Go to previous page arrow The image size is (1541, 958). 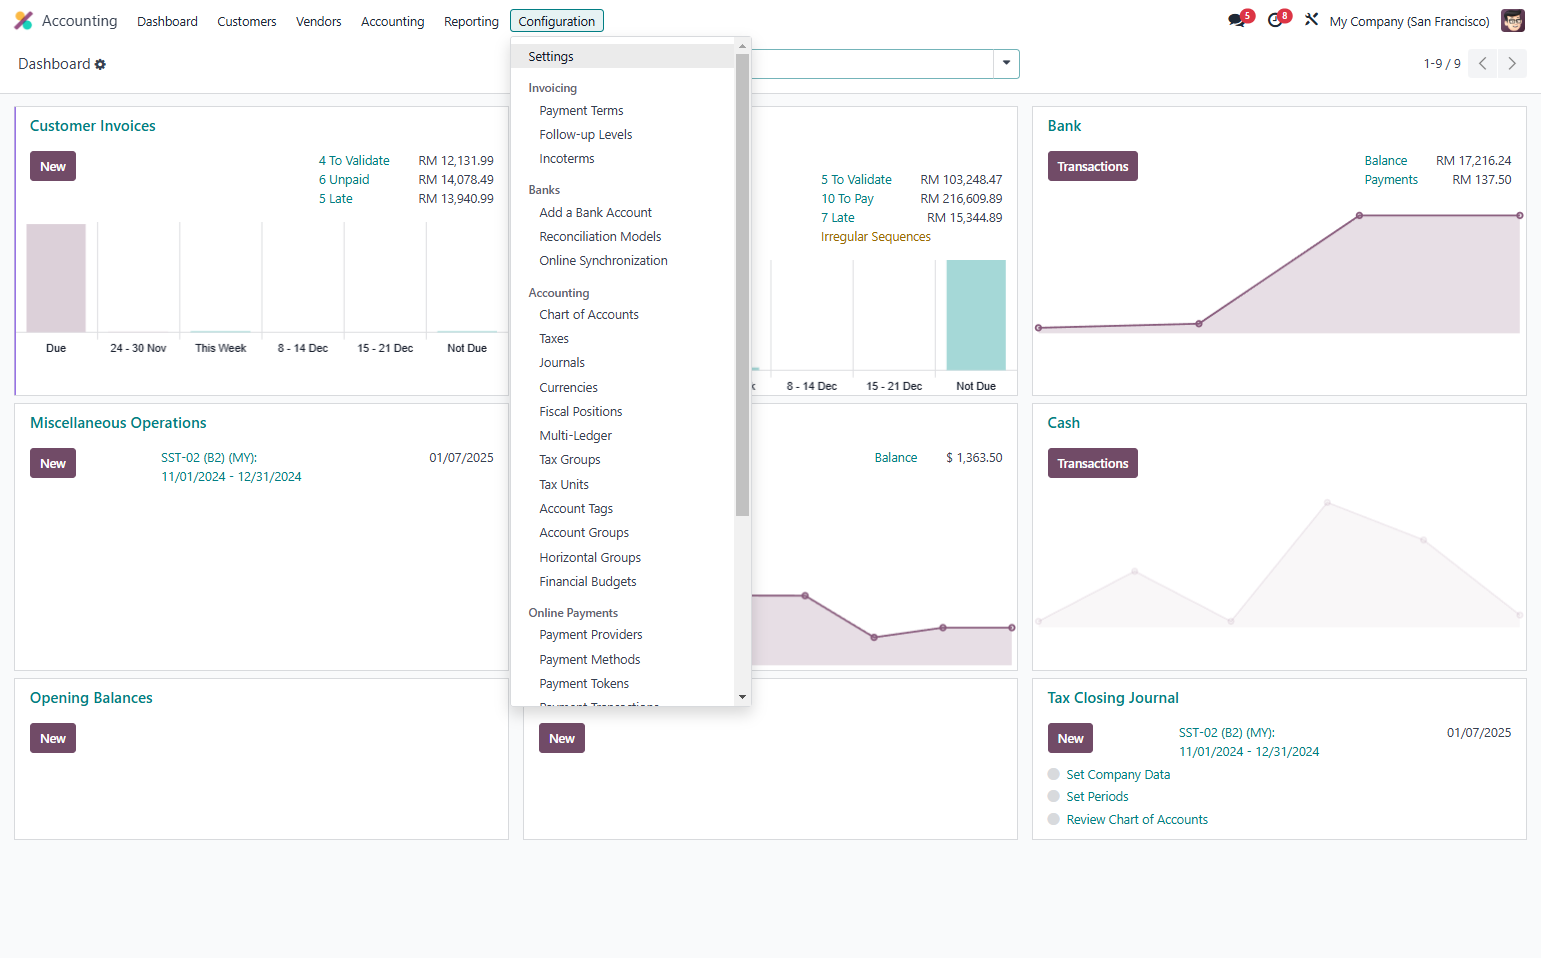[x=1482, y=63]
